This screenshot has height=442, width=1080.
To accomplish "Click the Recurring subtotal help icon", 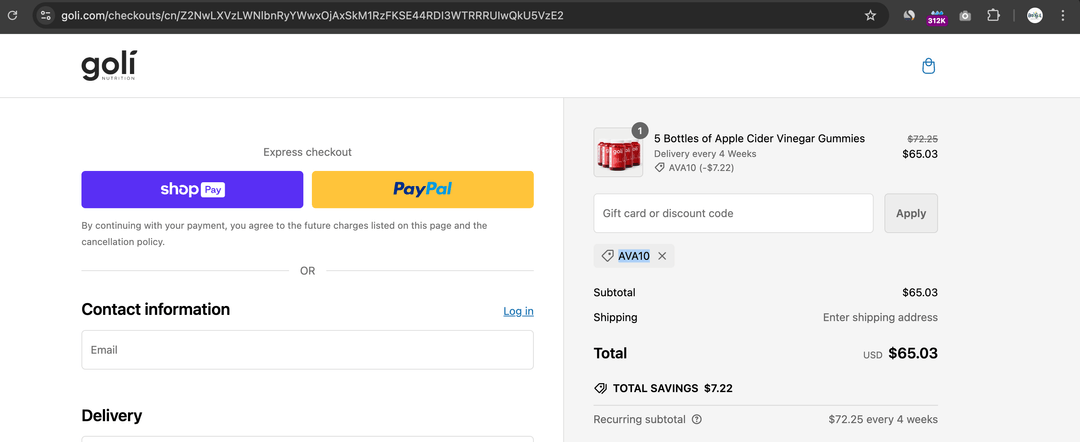I will point(697,420).
